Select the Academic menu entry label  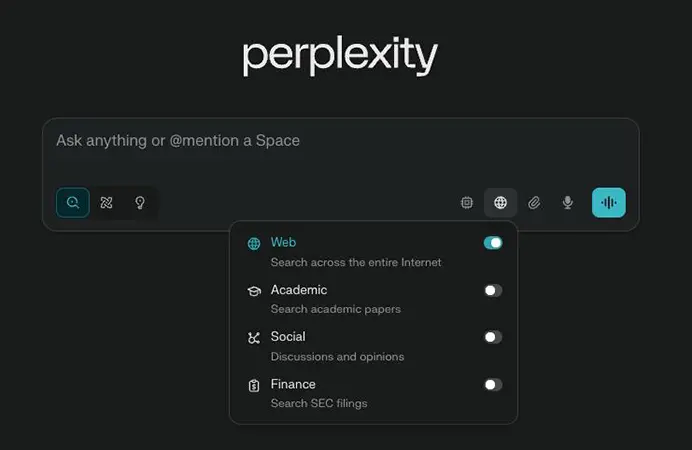coord(299,290)
